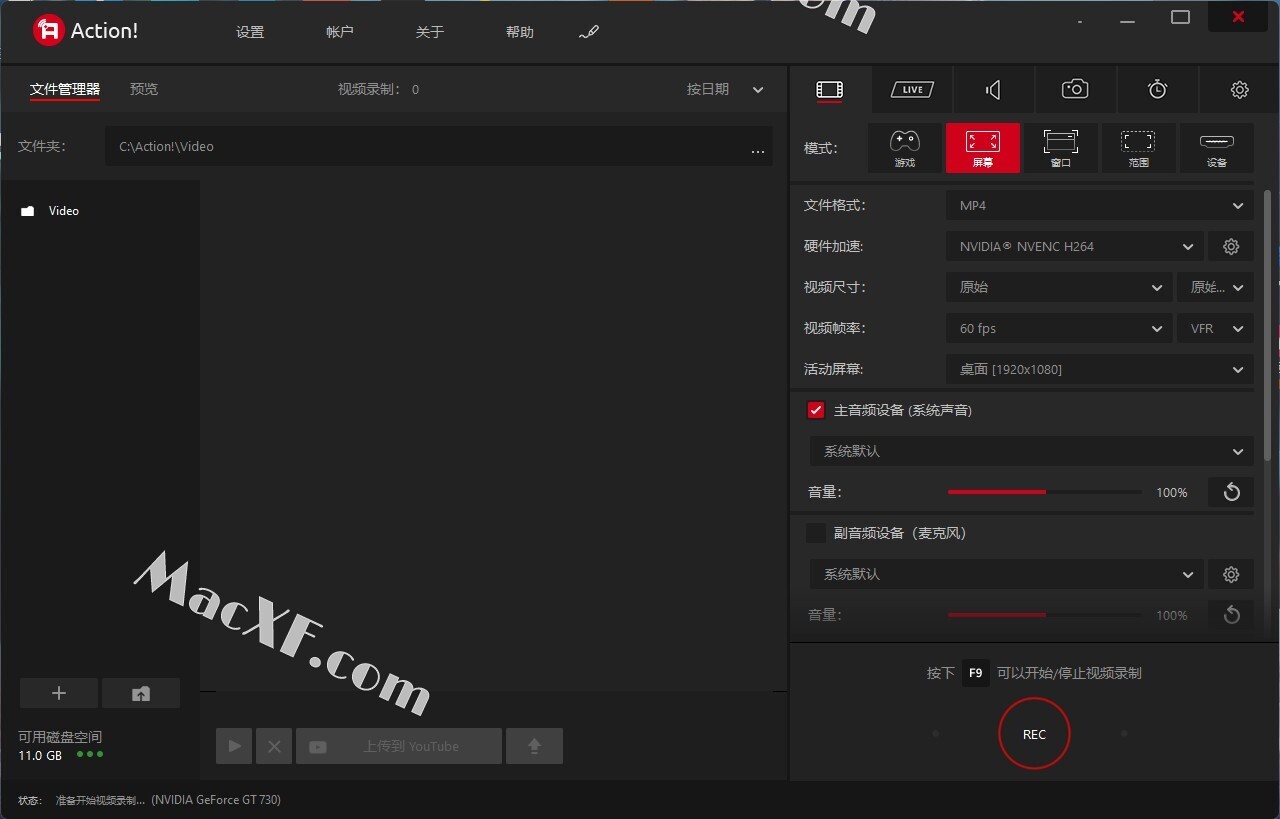
Task: Enable 副音频设备（麦克风）checkbox
Action: coord(816,533)
